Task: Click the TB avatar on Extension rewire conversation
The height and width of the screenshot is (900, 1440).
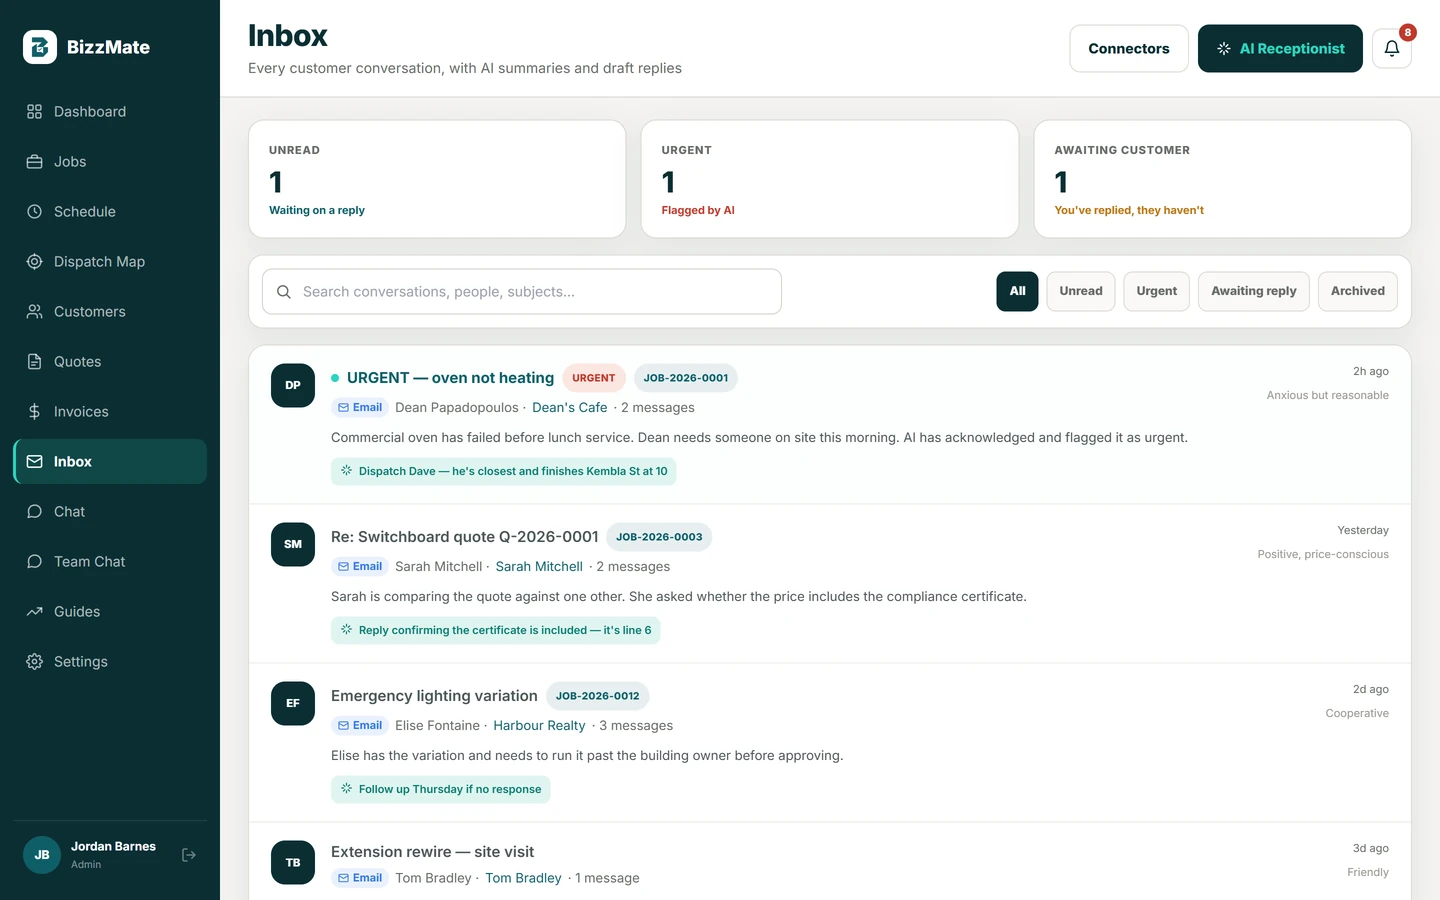Action: (293, 862)
